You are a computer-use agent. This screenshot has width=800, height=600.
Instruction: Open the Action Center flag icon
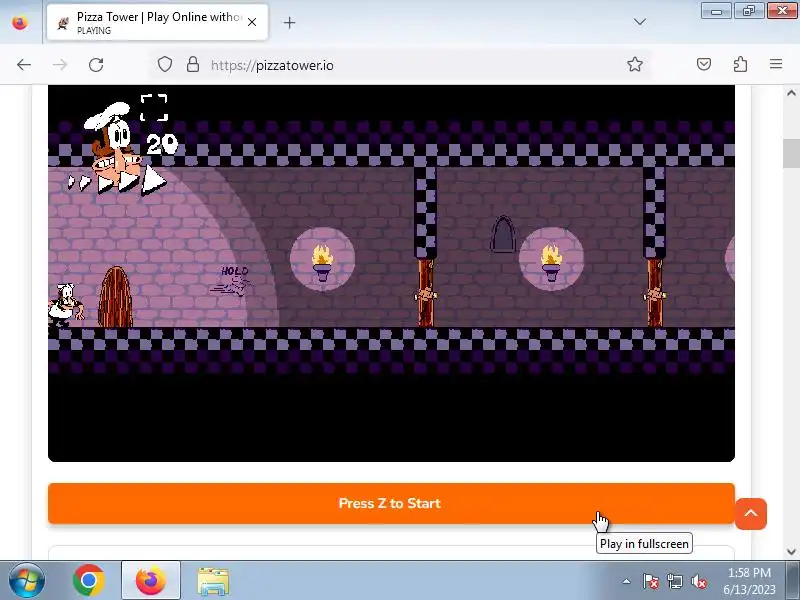650,581
